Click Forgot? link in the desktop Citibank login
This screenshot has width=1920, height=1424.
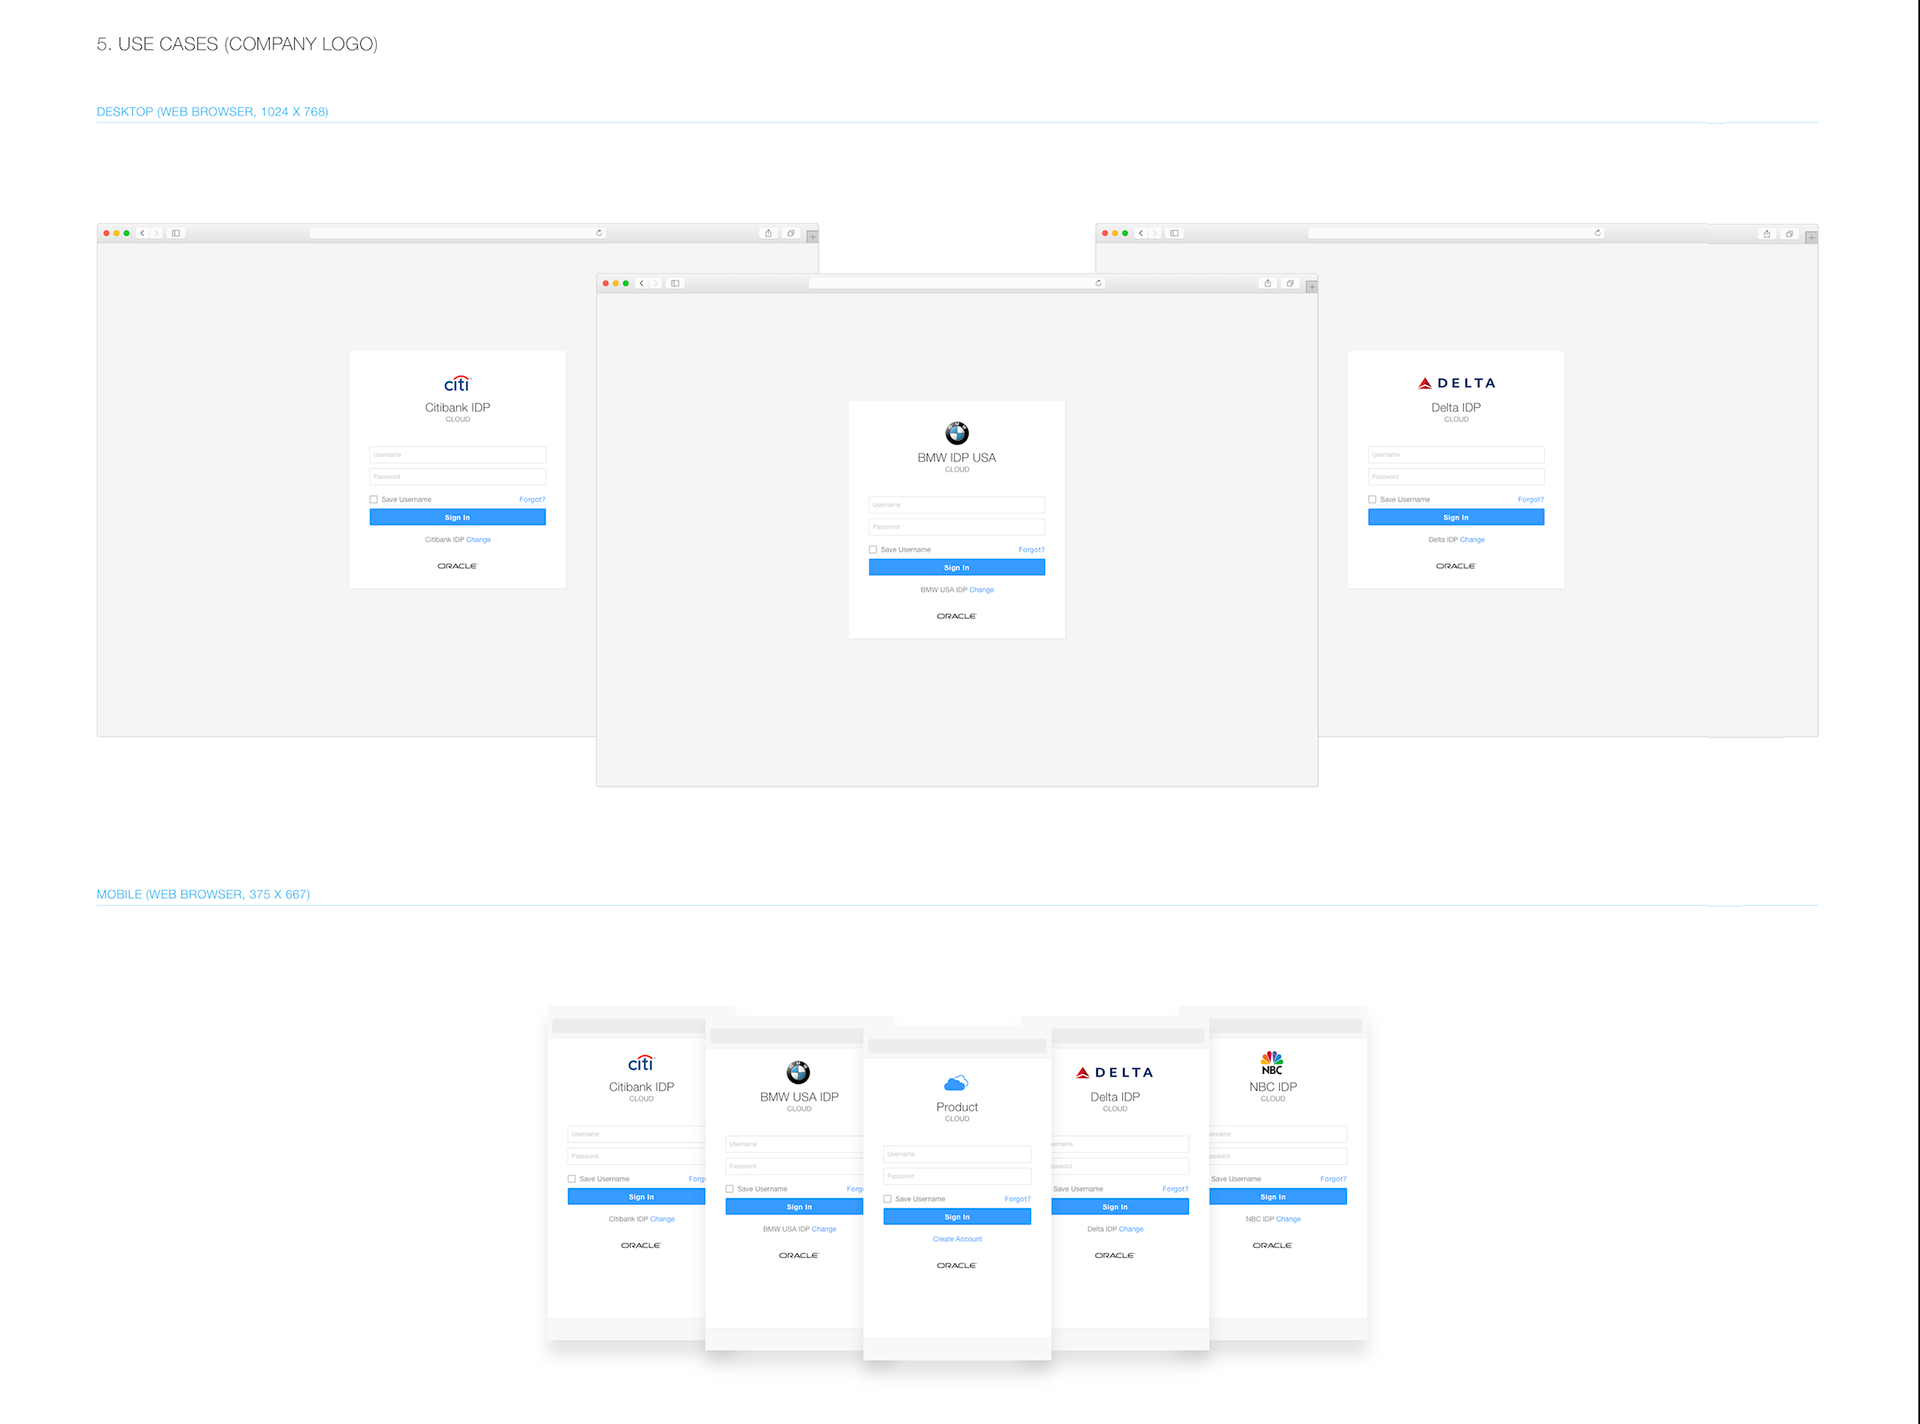[532, 499]
